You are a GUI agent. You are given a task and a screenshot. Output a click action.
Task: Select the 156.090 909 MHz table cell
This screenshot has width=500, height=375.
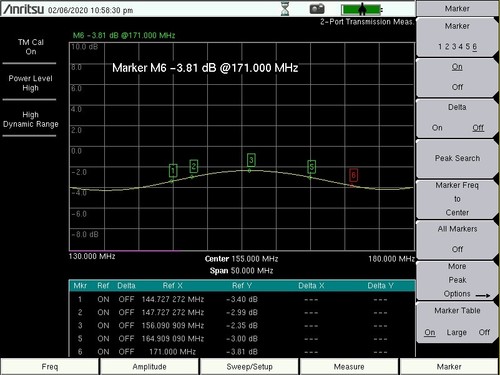point(173,325)
